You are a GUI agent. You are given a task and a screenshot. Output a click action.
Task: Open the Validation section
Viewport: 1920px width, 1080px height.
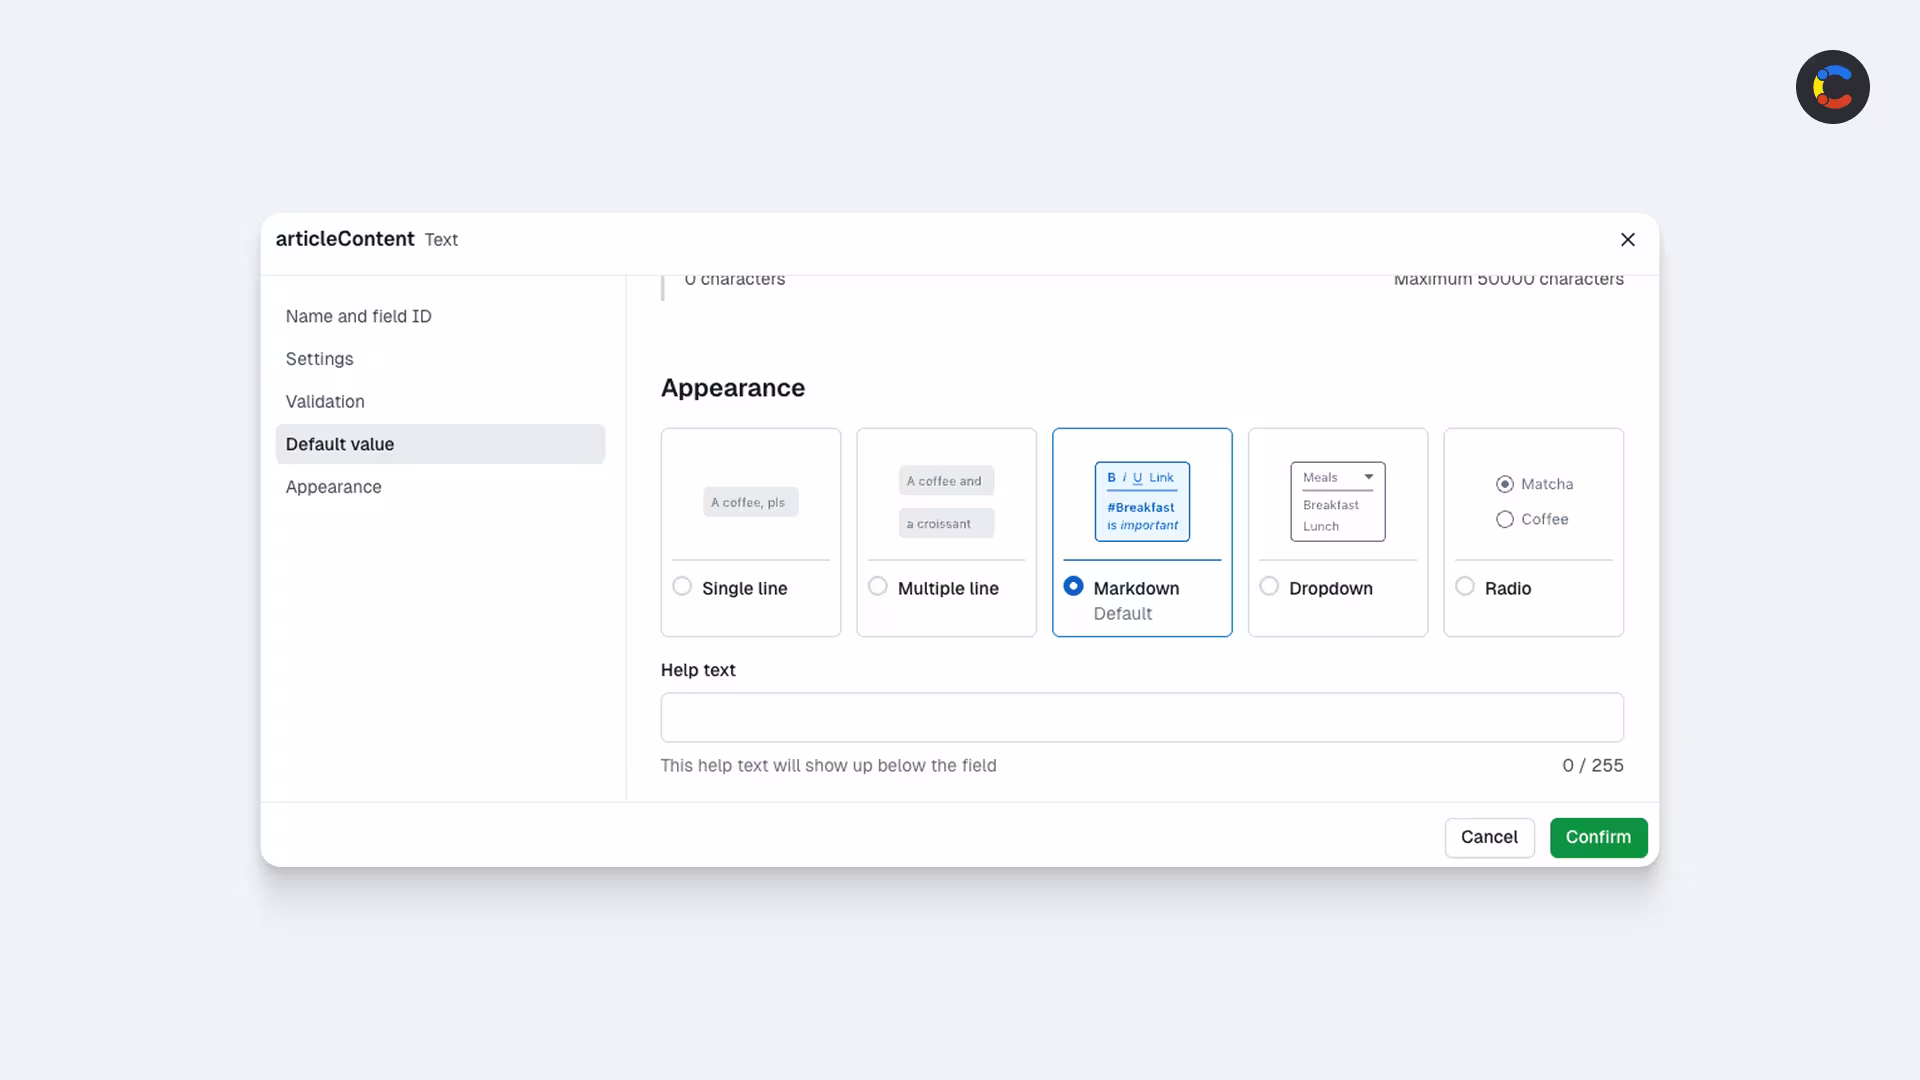[440, 401]
